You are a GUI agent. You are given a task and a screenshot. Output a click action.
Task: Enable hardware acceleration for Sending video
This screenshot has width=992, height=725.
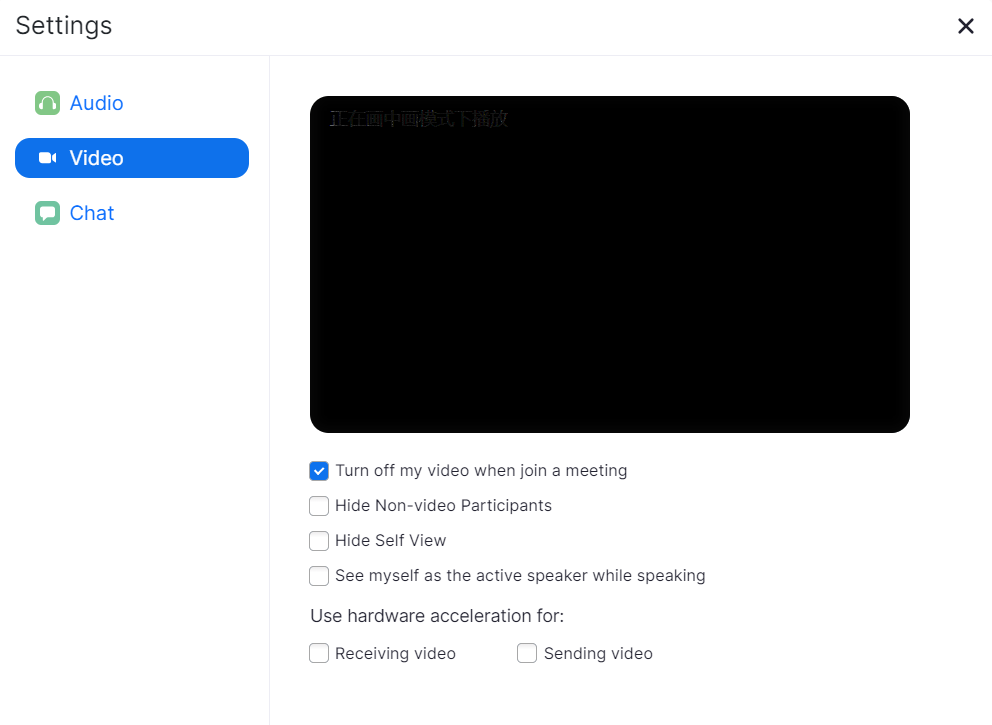pos(527,653)
